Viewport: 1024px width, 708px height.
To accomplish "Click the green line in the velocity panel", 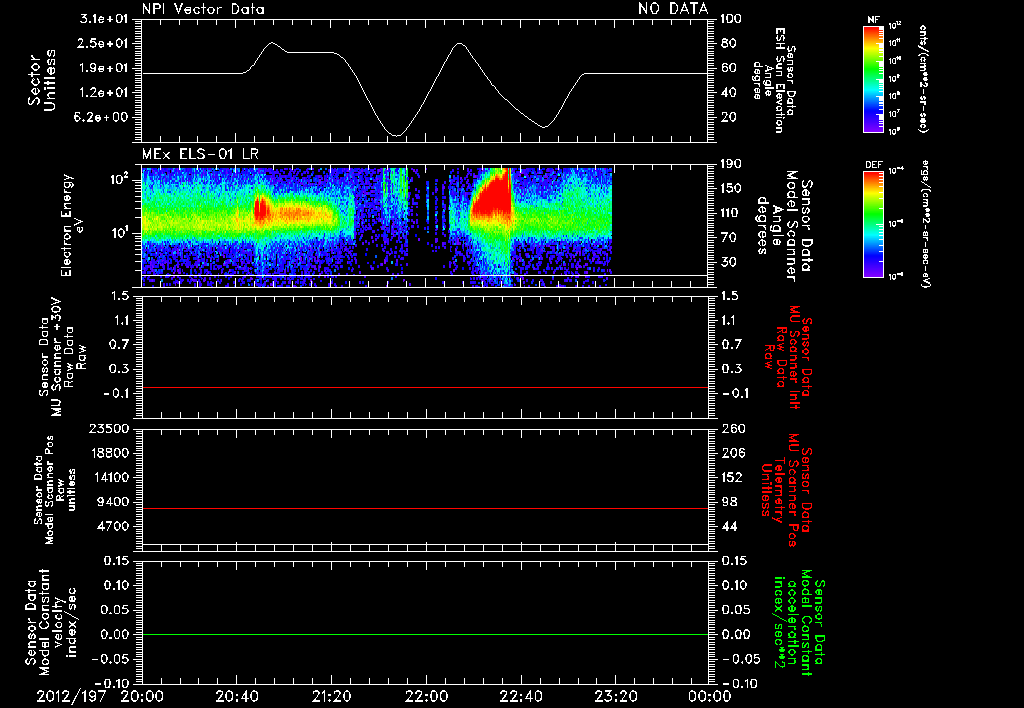I will 425,634.
